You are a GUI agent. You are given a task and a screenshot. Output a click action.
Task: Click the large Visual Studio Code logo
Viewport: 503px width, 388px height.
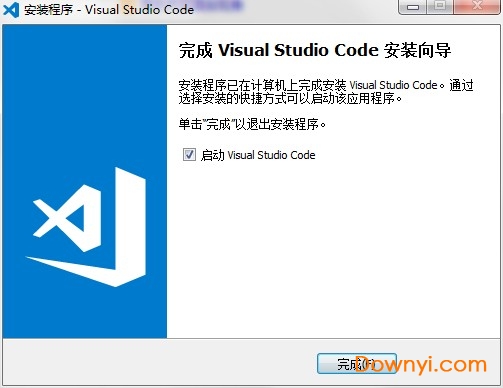point(86,227)
